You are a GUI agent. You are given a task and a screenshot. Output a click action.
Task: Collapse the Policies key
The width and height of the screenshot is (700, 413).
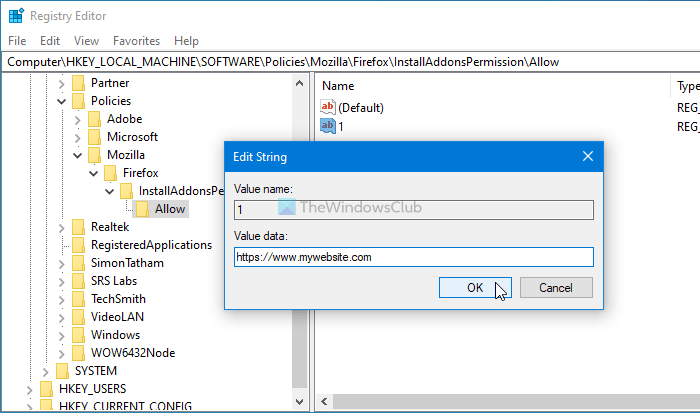[x=62, y=101]
